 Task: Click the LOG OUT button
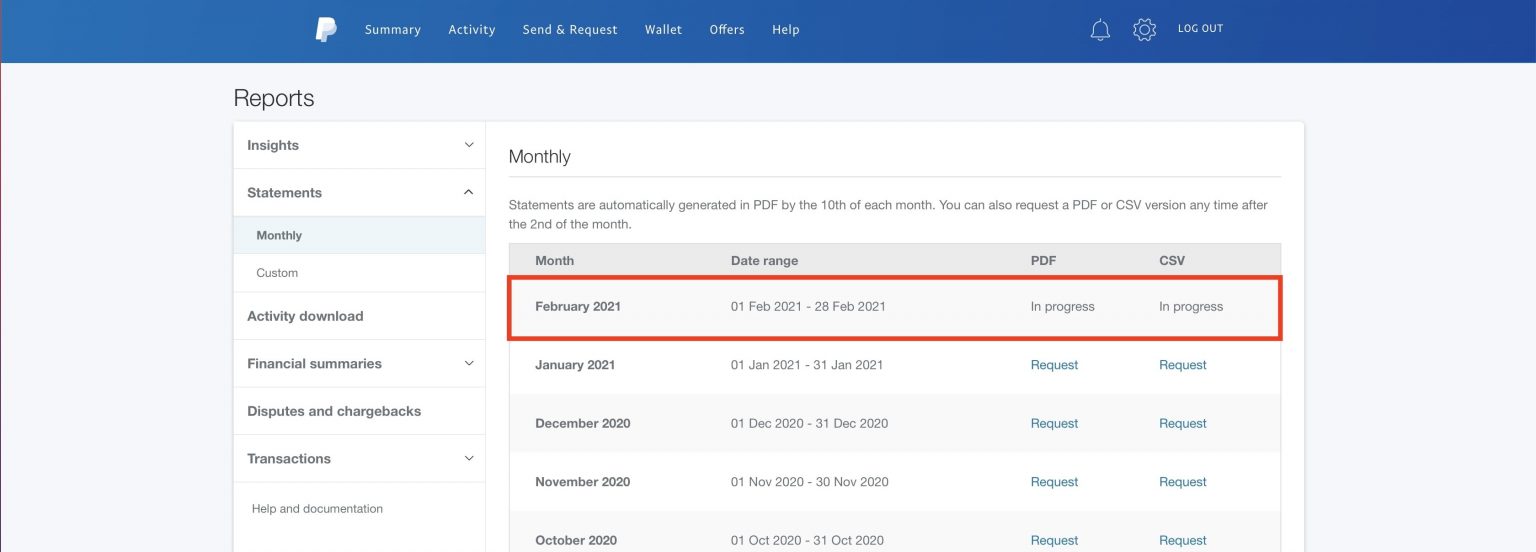[1200, 29]
